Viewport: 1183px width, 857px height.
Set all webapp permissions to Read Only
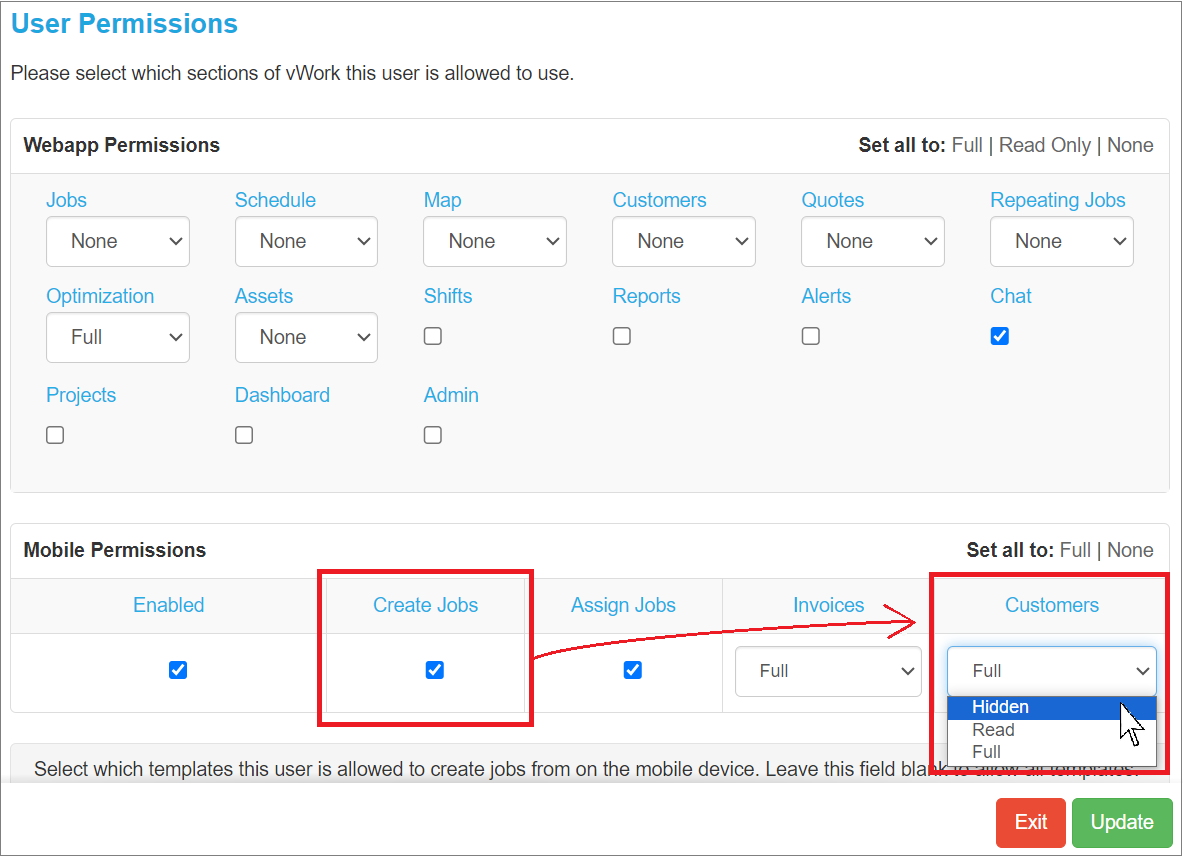pos(1045,145)
